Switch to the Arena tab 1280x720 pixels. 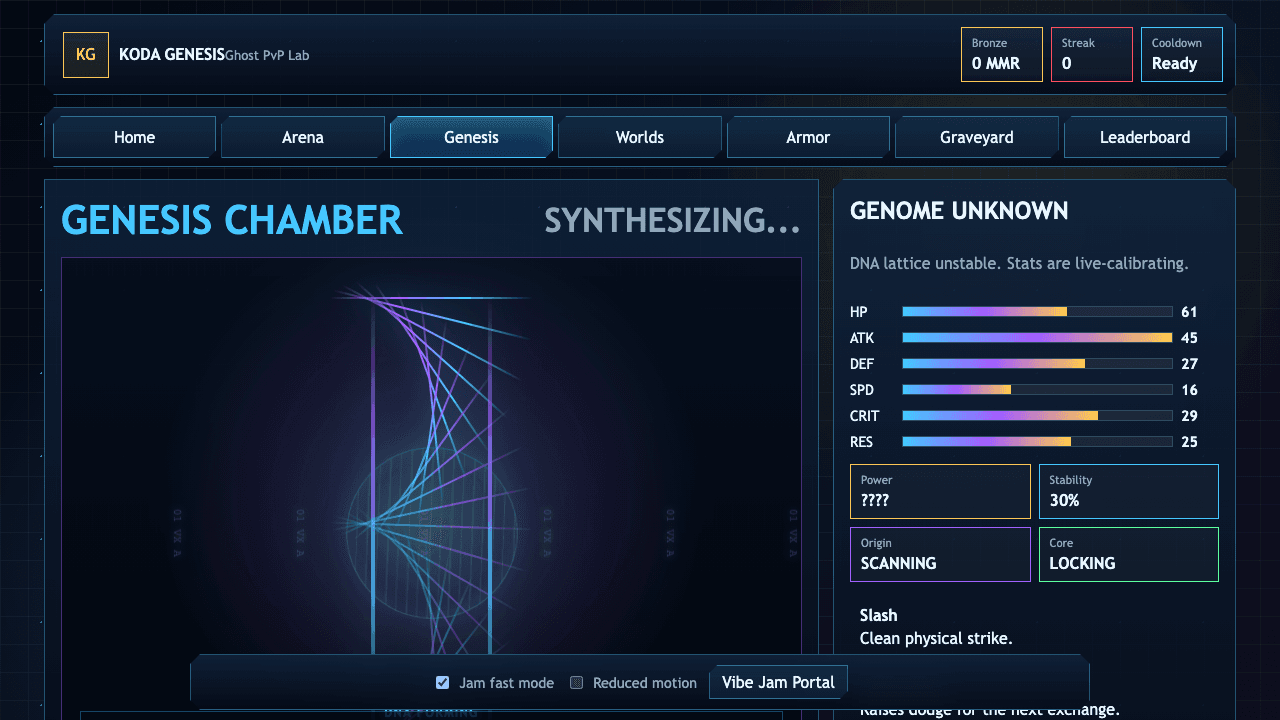coord(303,137)
